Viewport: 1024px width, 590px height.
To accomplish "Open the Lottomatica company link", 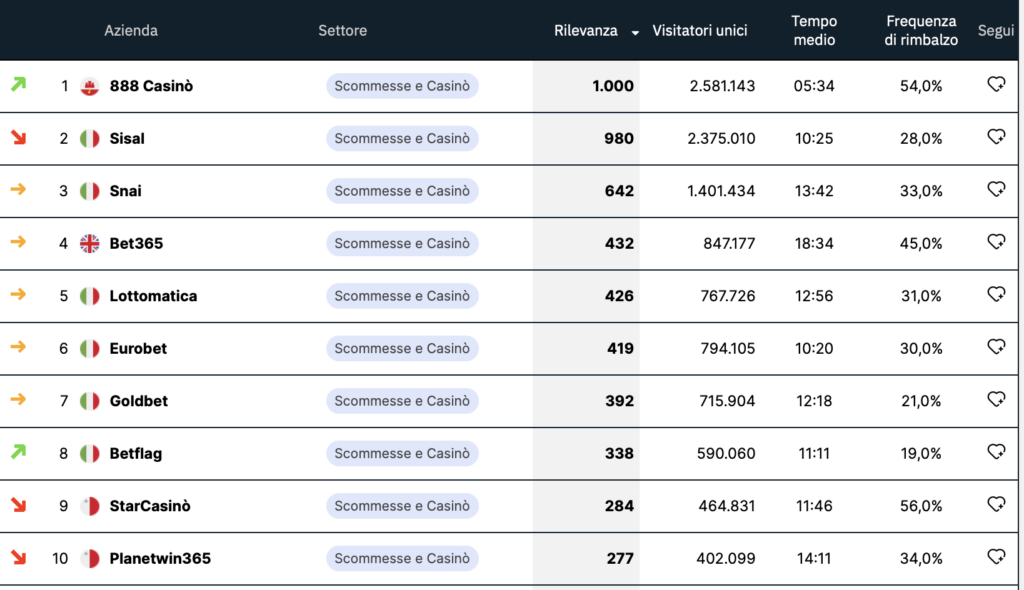I will click(x=153, y=296).
